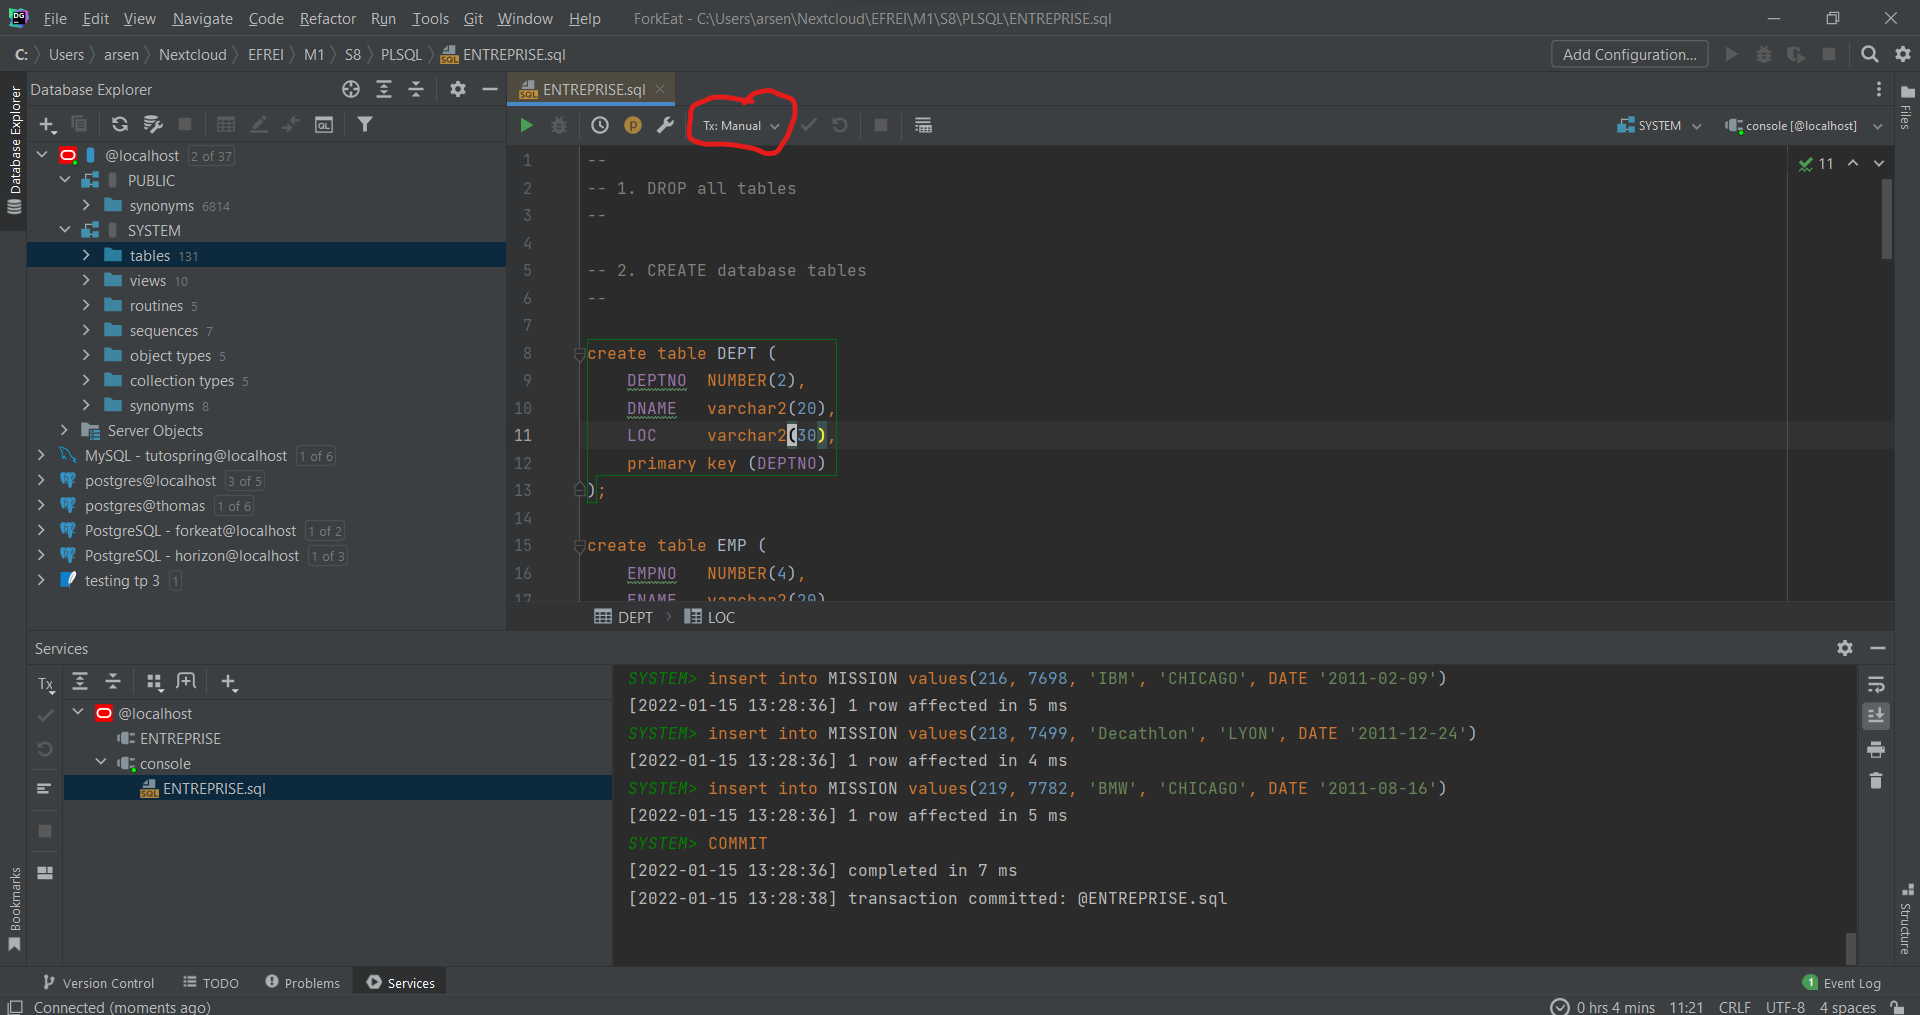Open the File menu

tap(55, 18)
